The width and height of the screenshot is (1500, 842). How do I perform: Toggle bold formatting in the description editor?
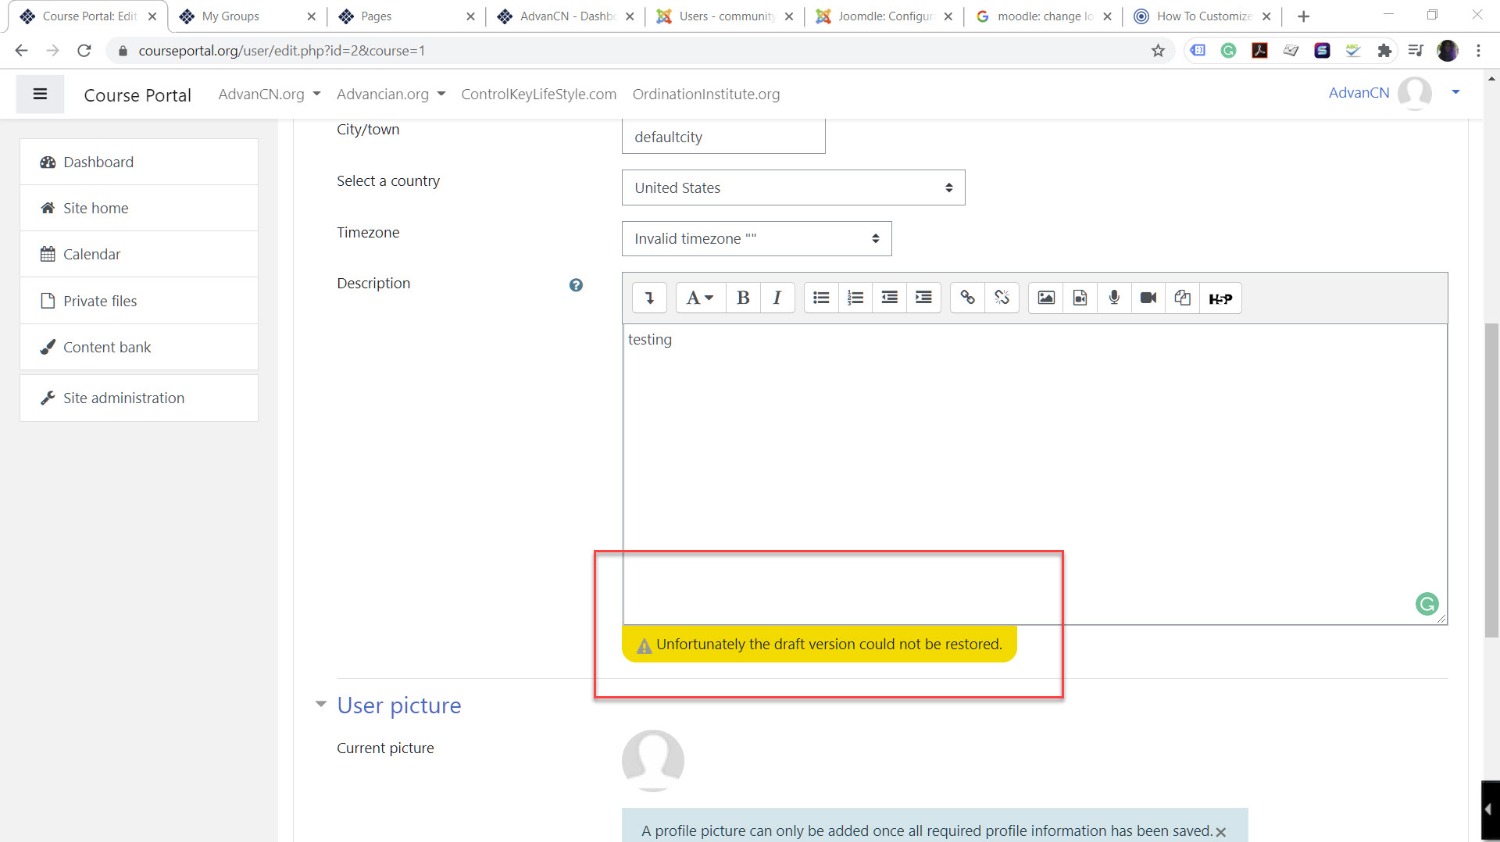click(743, 298)
